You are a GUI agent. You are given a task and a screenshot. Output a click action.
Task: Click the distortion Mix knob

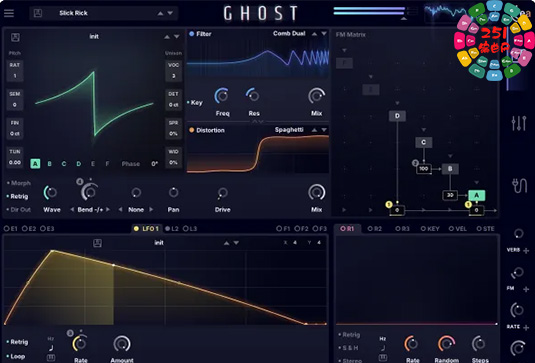point(316,193)
